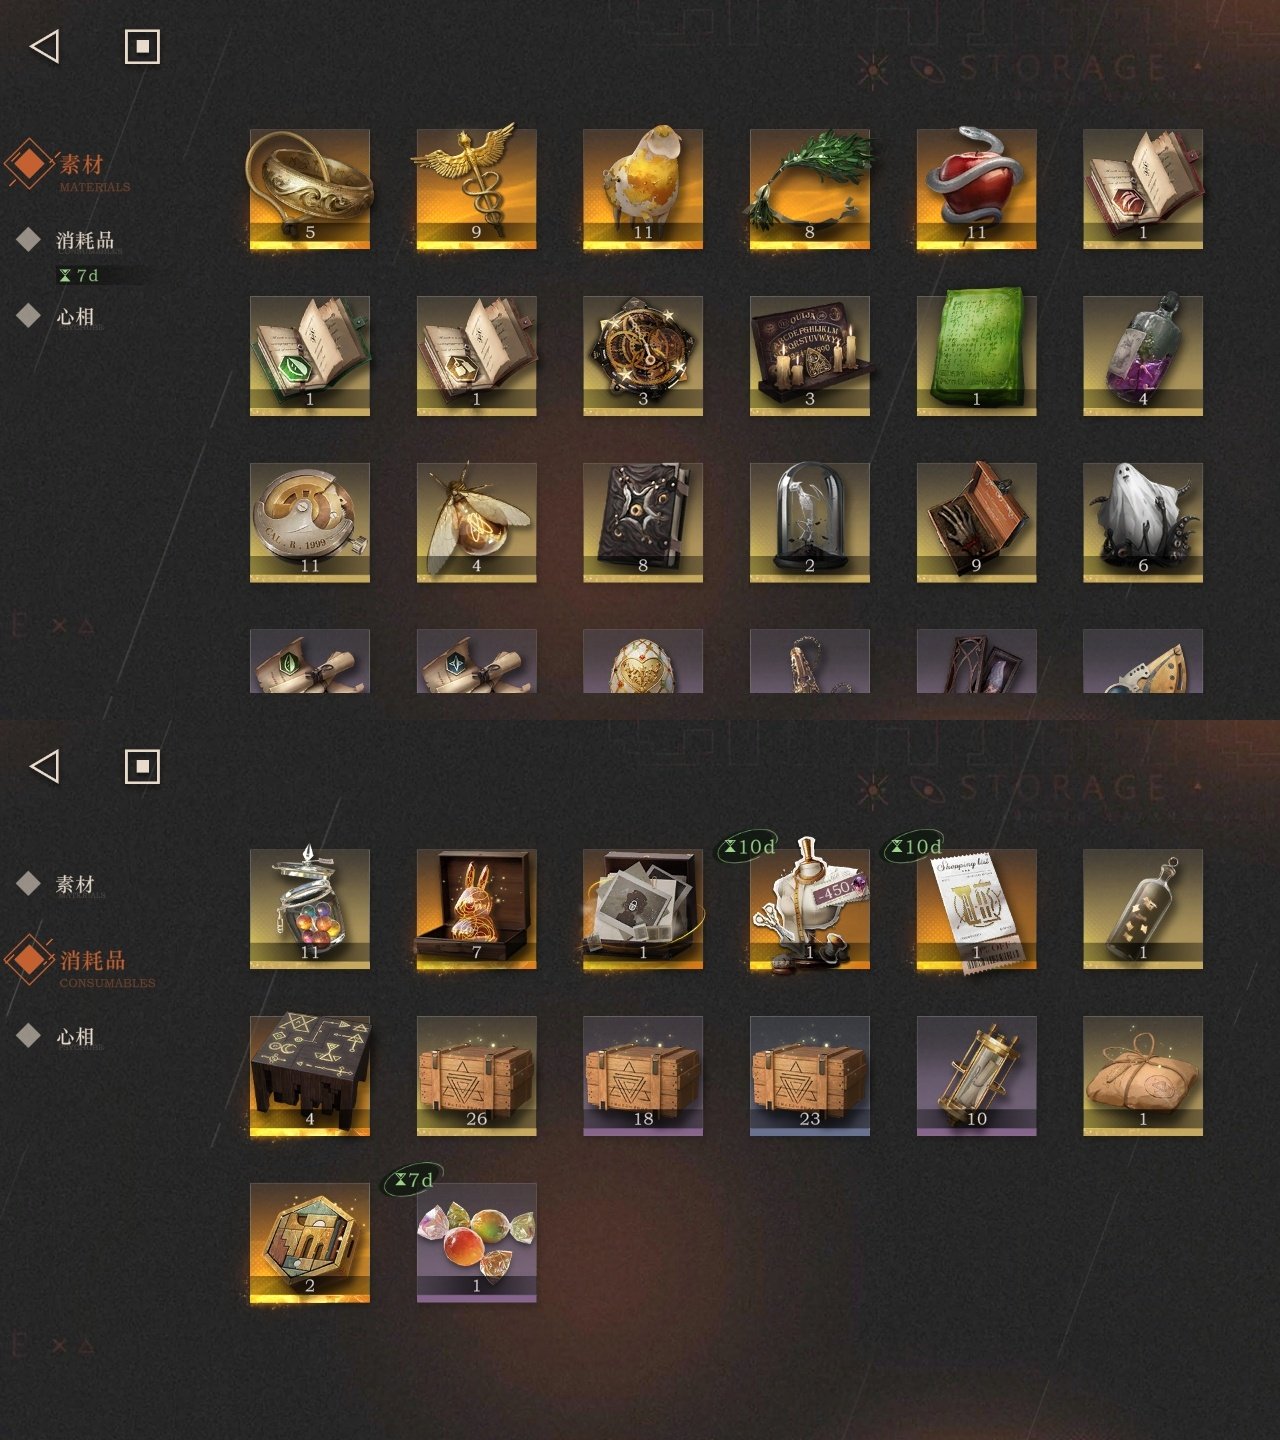Click the shopping list ticket item
The width and height of the screenshot is (1280, 1440).
pos(976,909)
